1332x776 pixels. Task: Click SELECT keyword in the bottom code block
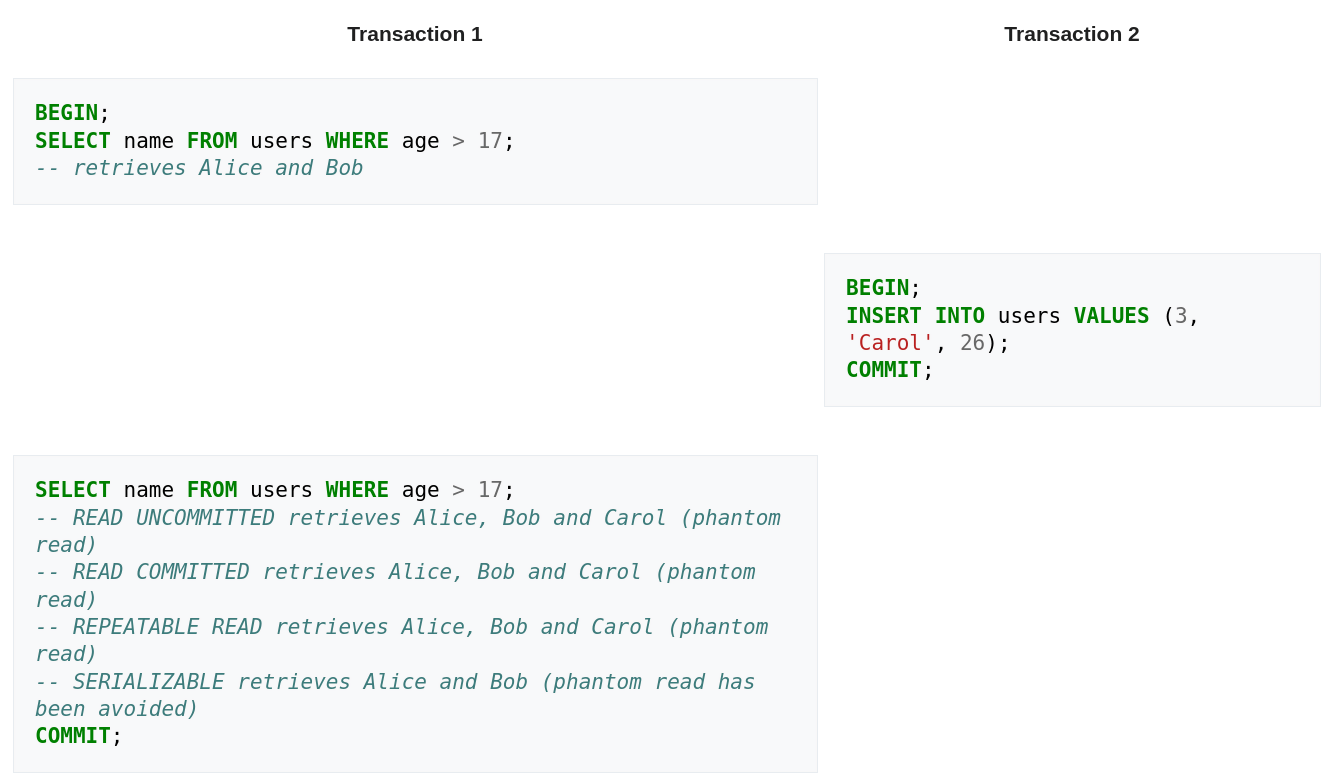[x=72, y=490]
